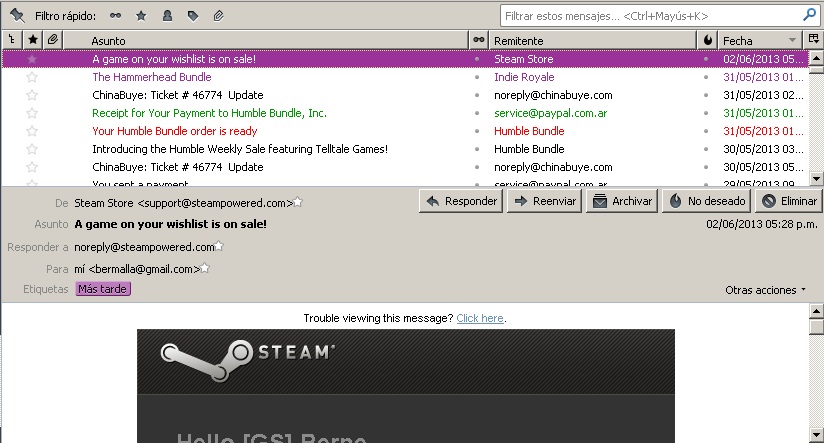Screen dimensions: 824x443
Task: Filter messages from contacts icon
Action: click(x=167, y=16)
